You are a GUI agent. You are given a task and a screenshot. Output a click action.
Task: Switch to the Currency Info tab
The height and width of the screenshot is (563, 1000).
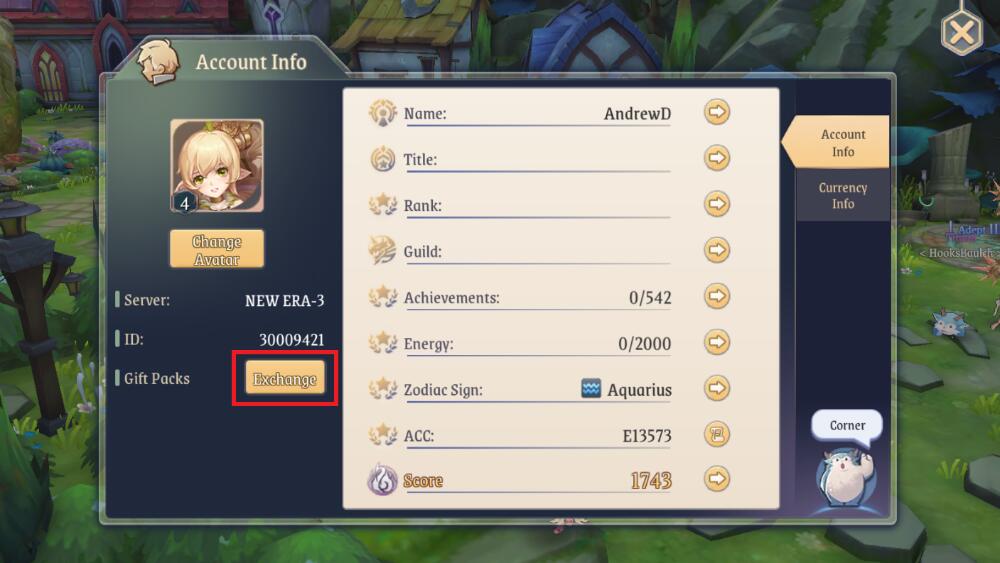(842, 196)
